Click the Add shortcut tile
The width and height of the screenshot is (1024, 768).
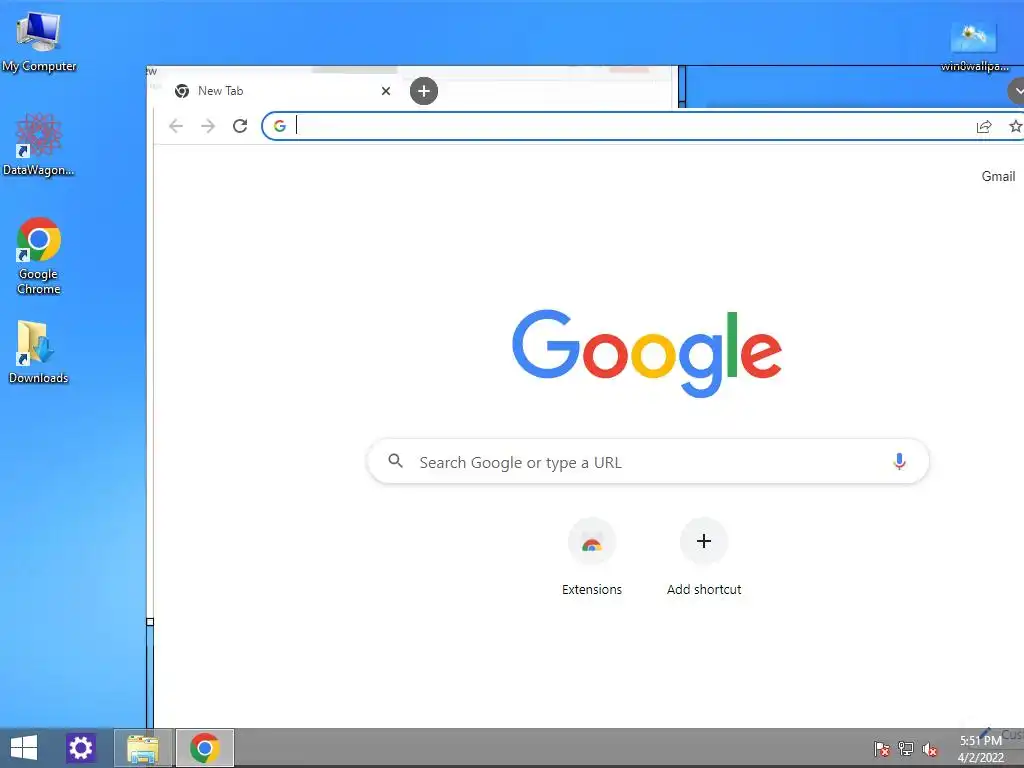(704, 557)
